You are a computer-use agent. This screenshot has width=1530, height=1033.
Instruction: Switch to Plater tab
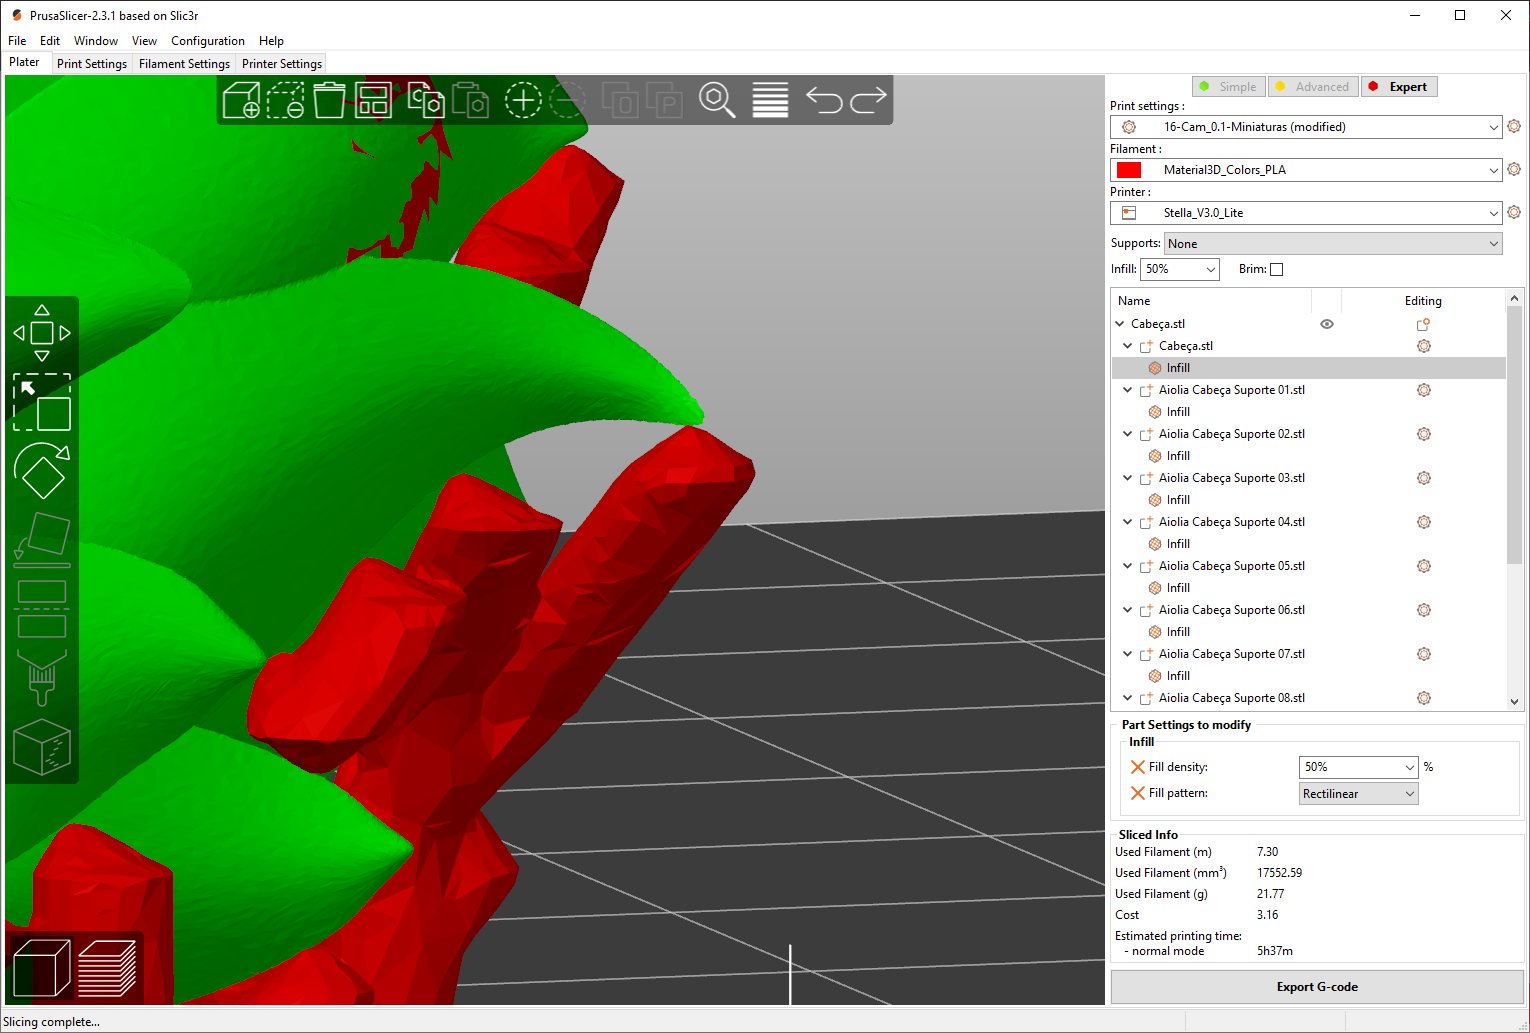[25, 62]
